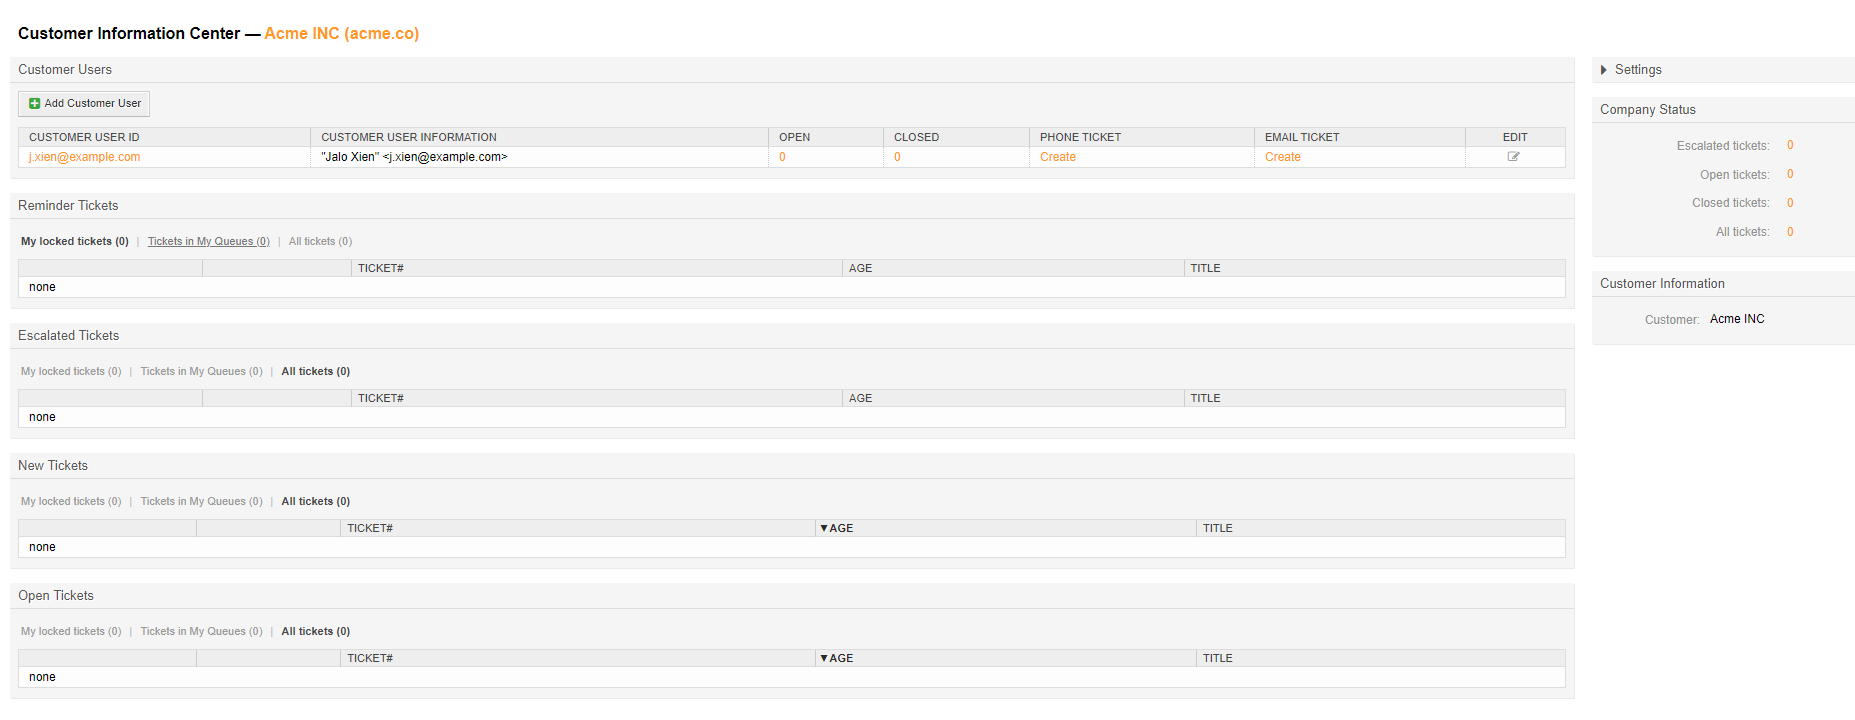1855x720 pixels.
Task: Click the open tickets count for j.xien
Action: click(782, 157)
